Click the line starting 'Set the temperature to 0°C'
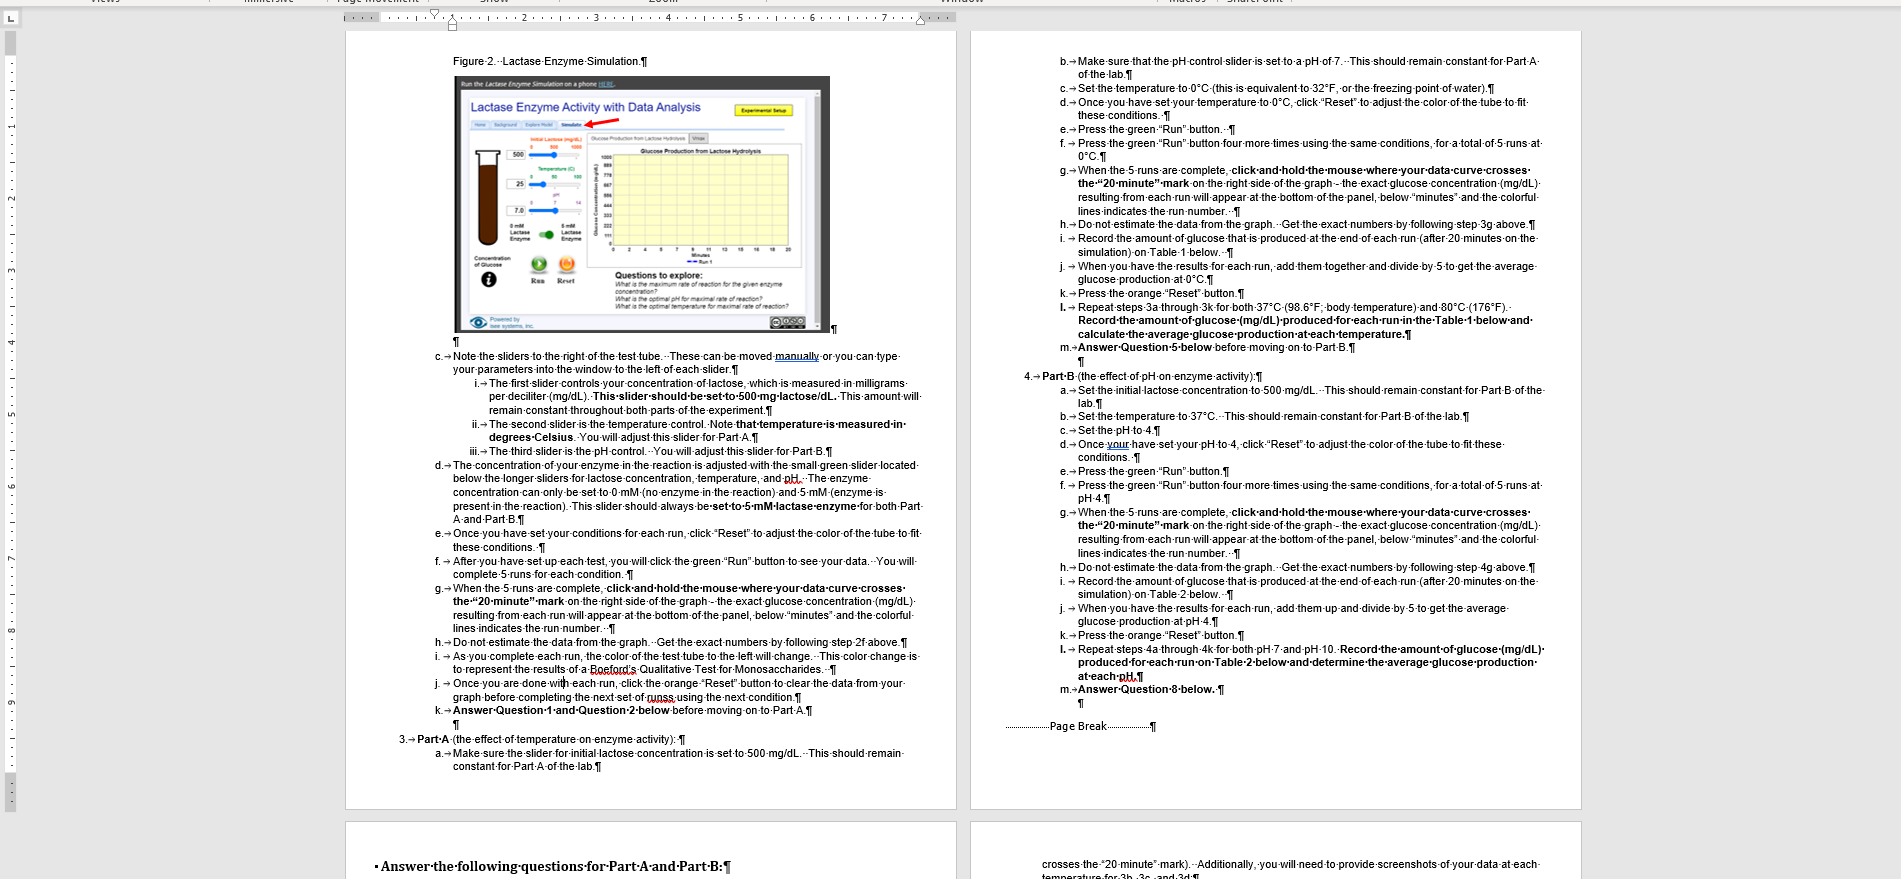1901x879 pixels. click(x=1285, y=88)
